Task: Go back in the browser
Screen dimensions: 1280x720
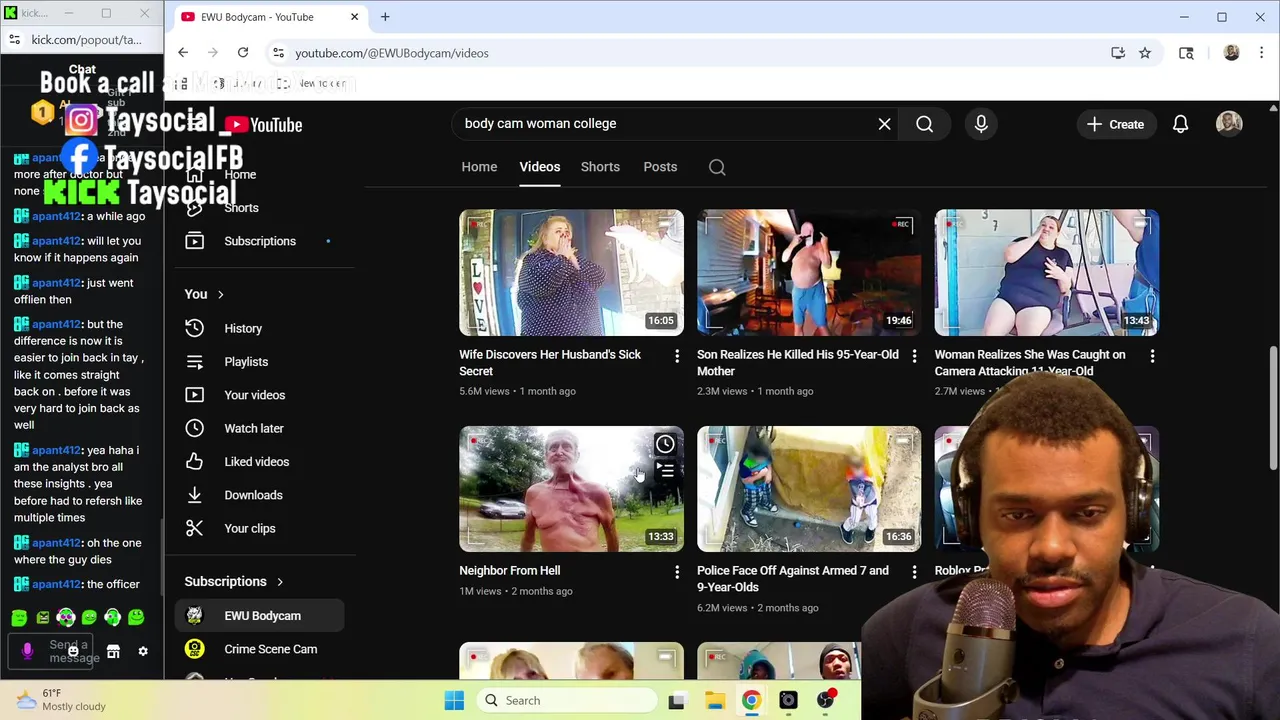Action: click(x=183, y=53)
